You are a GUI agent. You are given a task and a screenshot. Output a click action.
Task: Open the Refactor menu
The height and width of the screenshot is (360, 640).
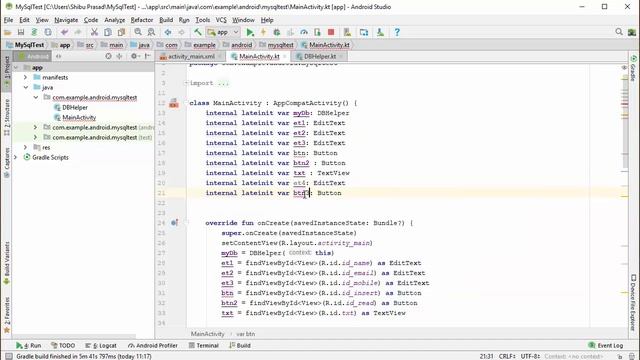tap(142, 20)
